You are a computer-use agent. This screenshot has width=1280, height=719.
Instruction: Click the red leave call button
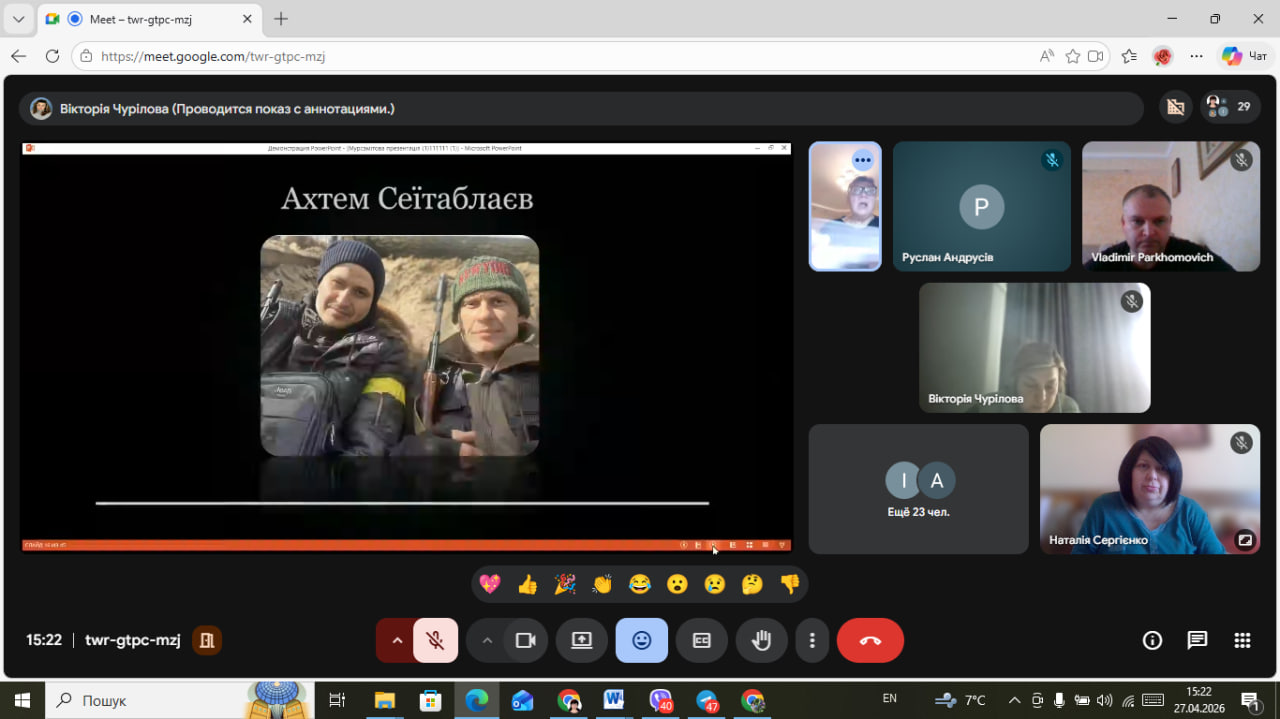click(x=870, y=641)
